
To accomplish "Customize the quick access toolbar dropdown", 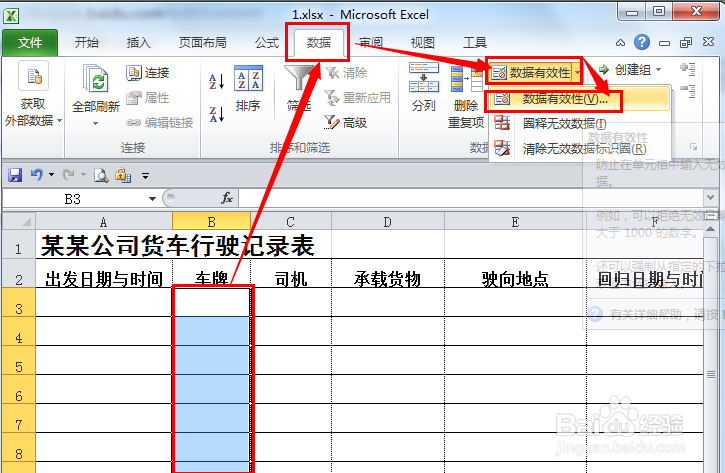I will point(145,176).
